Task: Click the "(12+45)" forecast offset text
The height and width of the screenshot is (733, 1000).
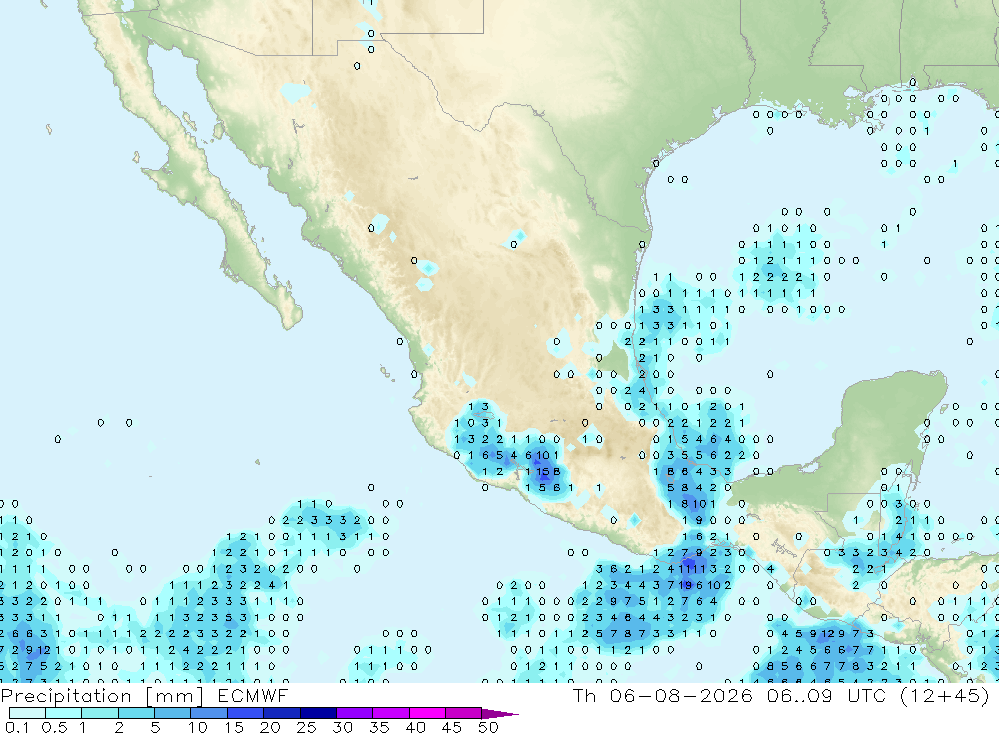Action: 945,695
